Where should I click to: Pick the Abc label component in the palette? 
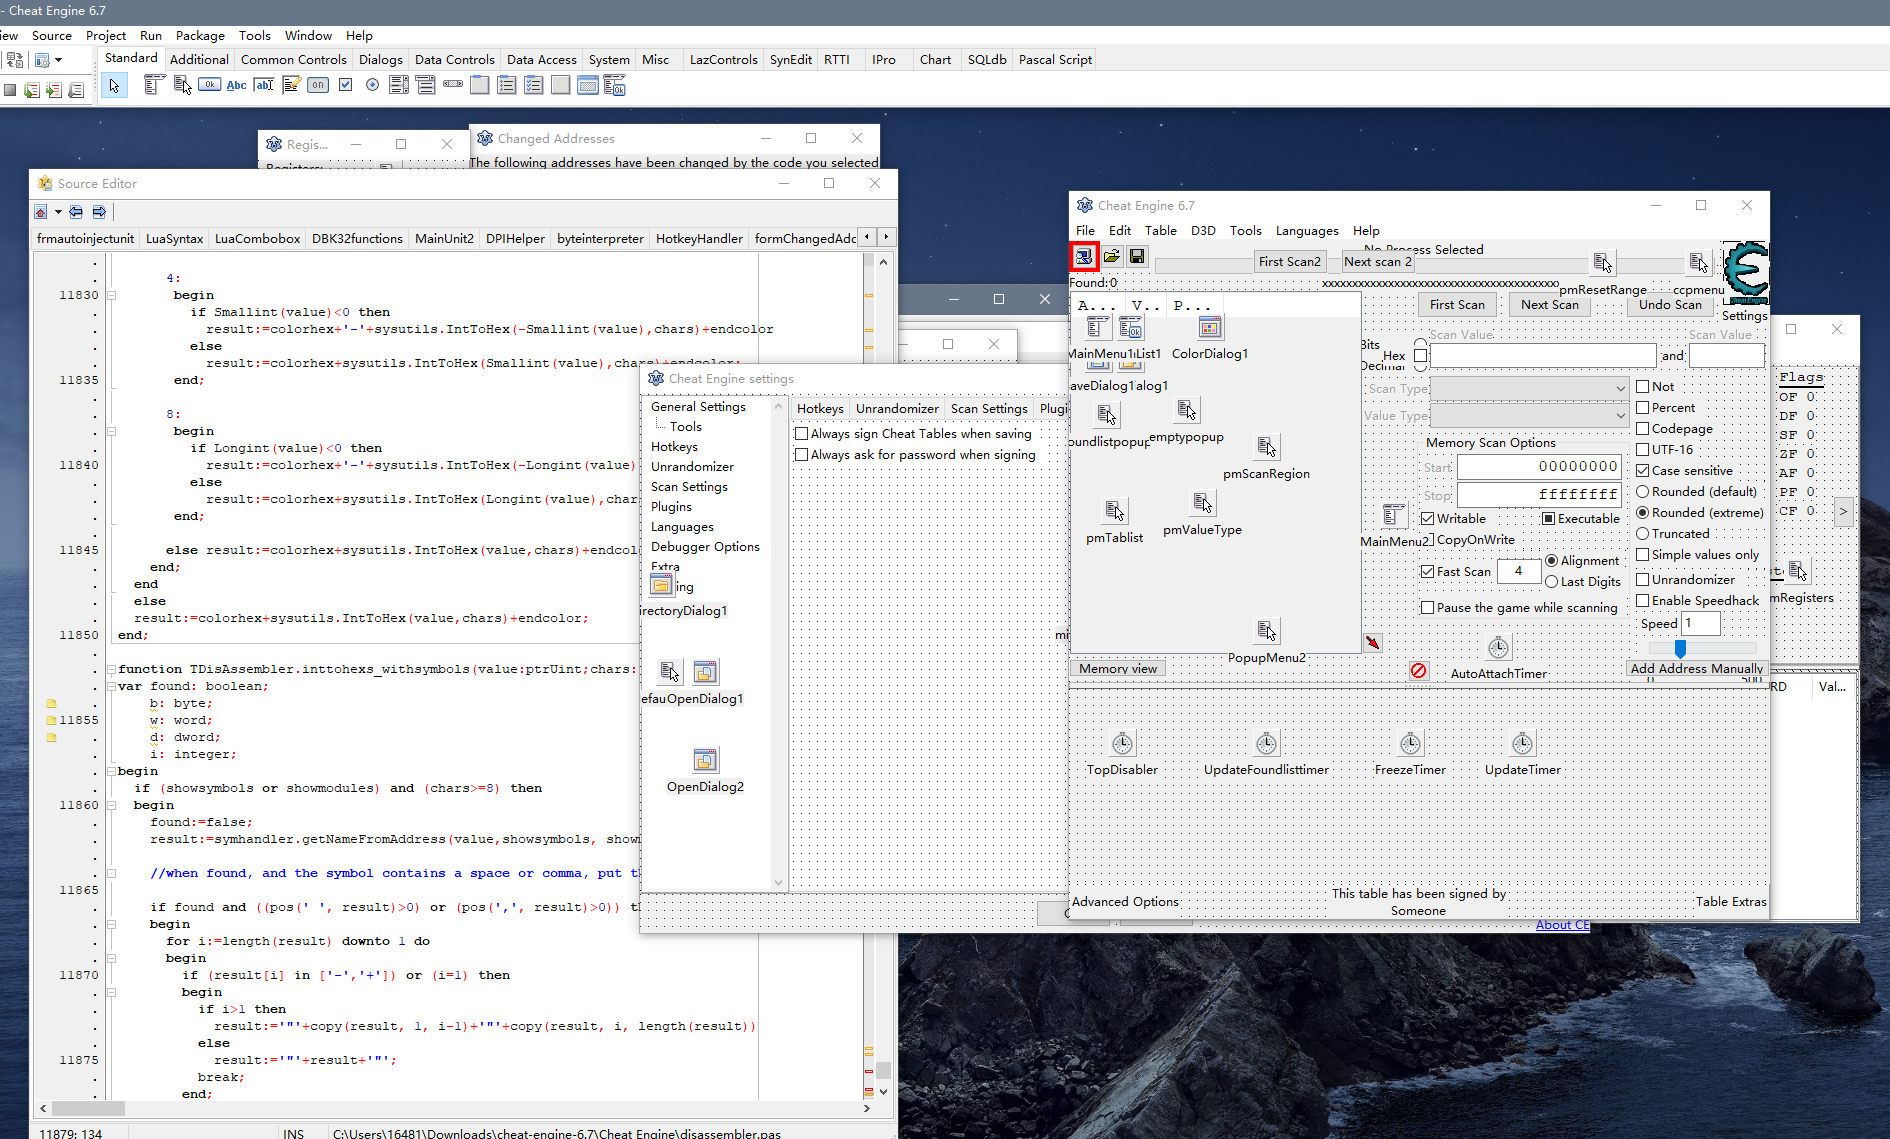tap(236, 85)
